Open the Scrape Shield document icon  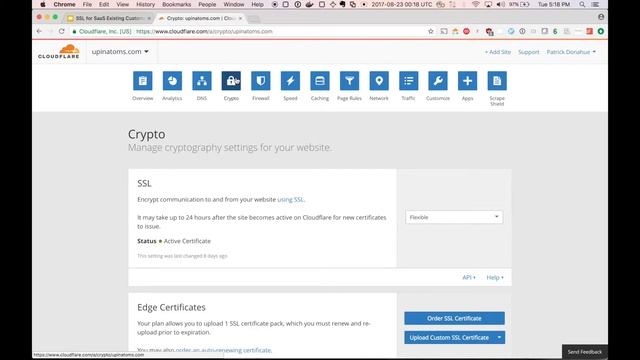497,81
